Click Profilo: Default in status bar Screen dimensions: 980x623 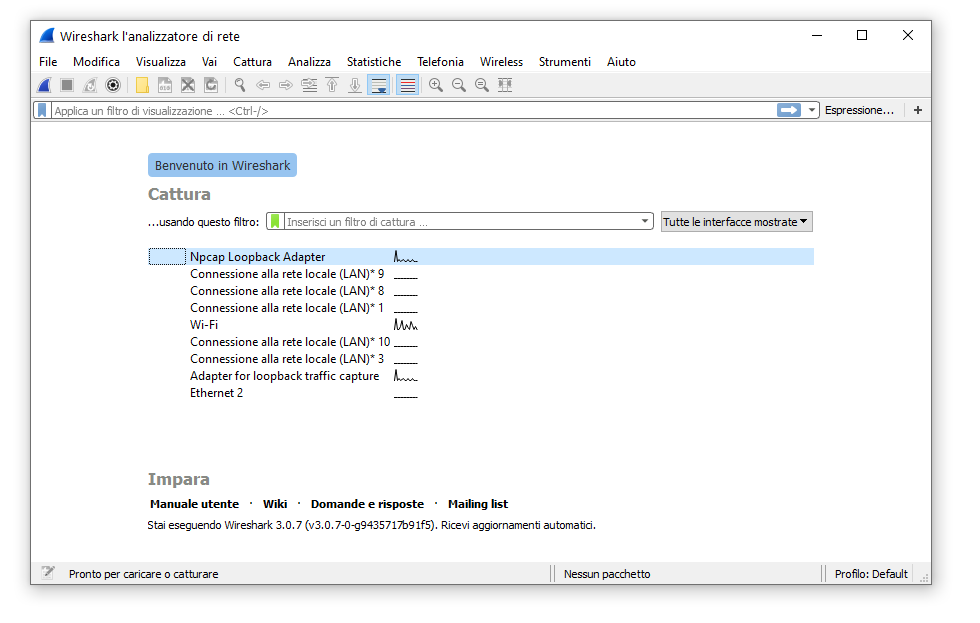pyautogui.click(x=871, y=574)
